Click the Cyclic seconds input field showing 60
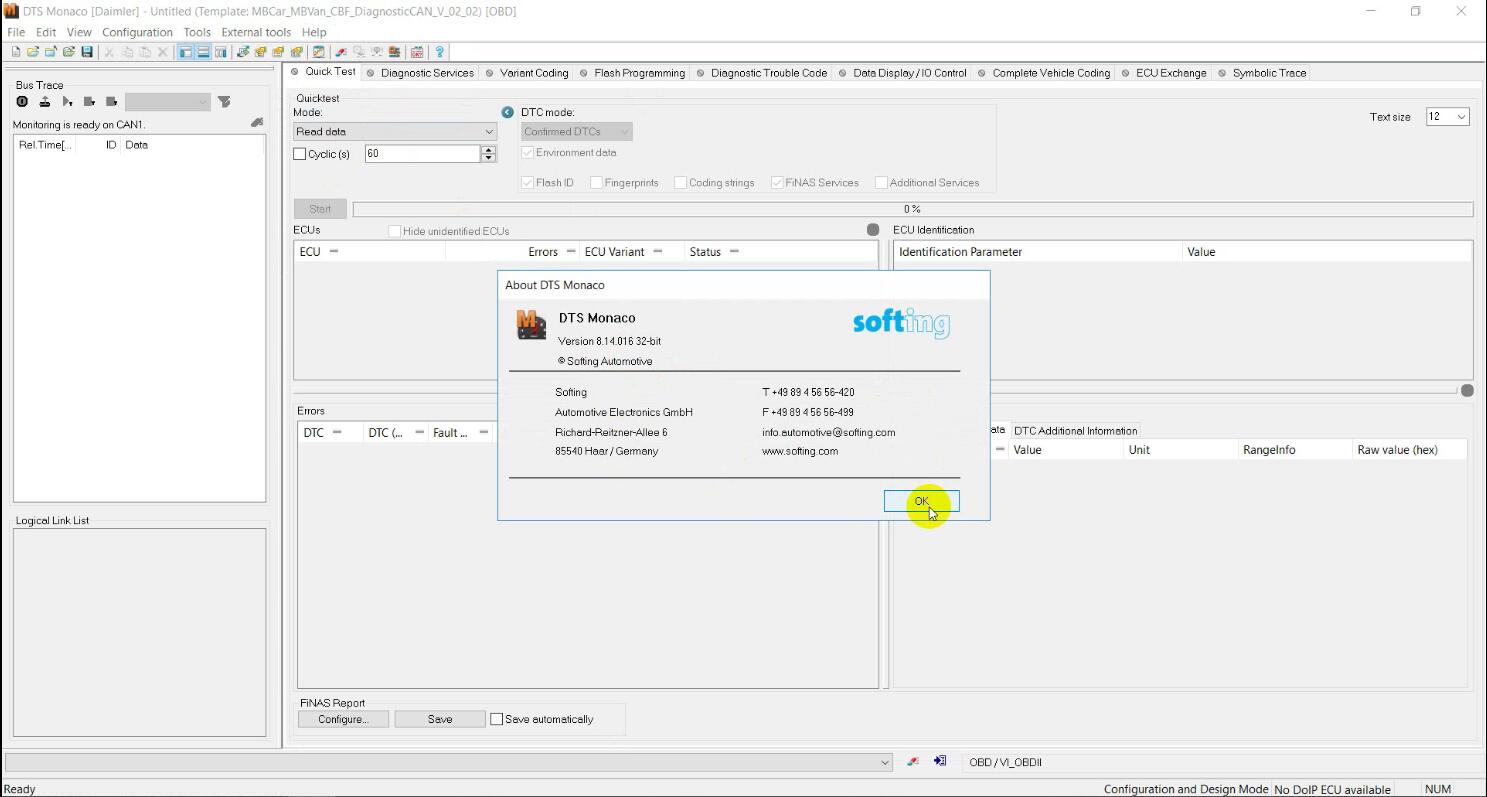1487x797 pixels. [x=422, y=154]
